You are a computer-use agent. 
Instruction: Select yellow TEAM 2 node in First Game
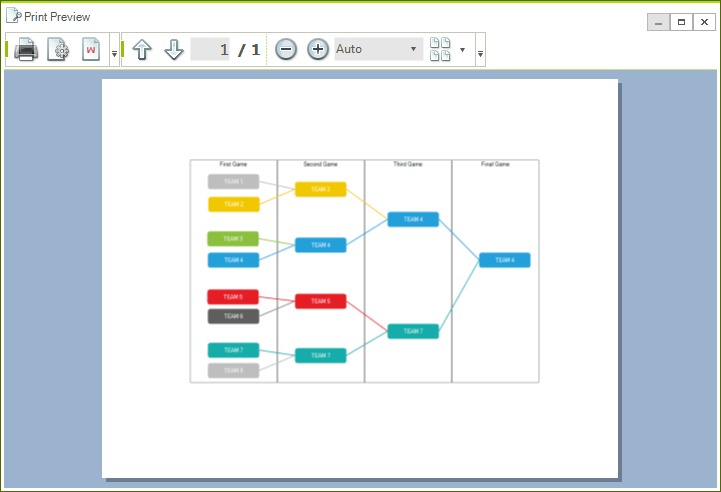tap(234, 204)
